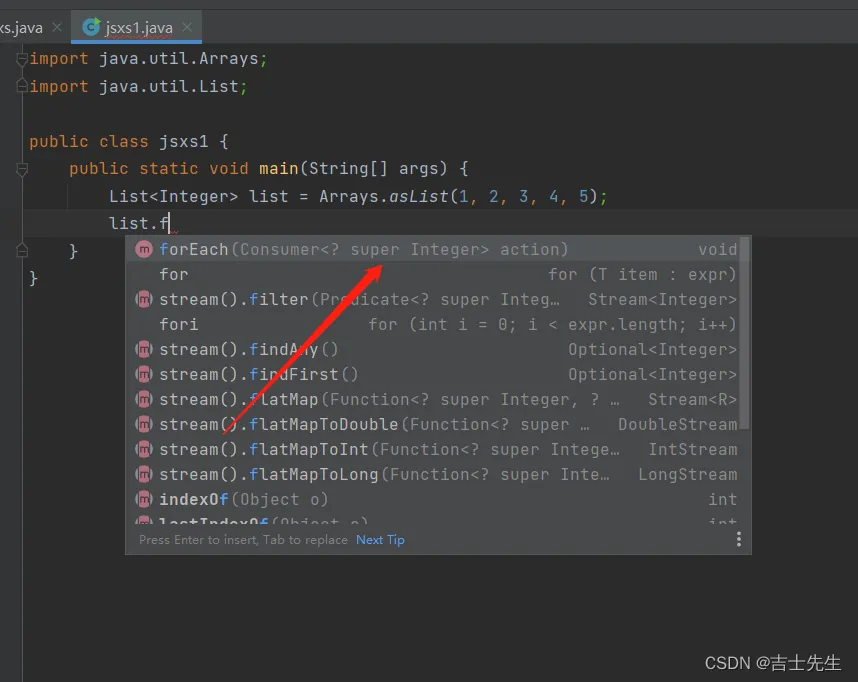Click method icon beside indexOf
Image resolution: width=858 pixels, height=682 pixels.
click(x=144, y=499)
